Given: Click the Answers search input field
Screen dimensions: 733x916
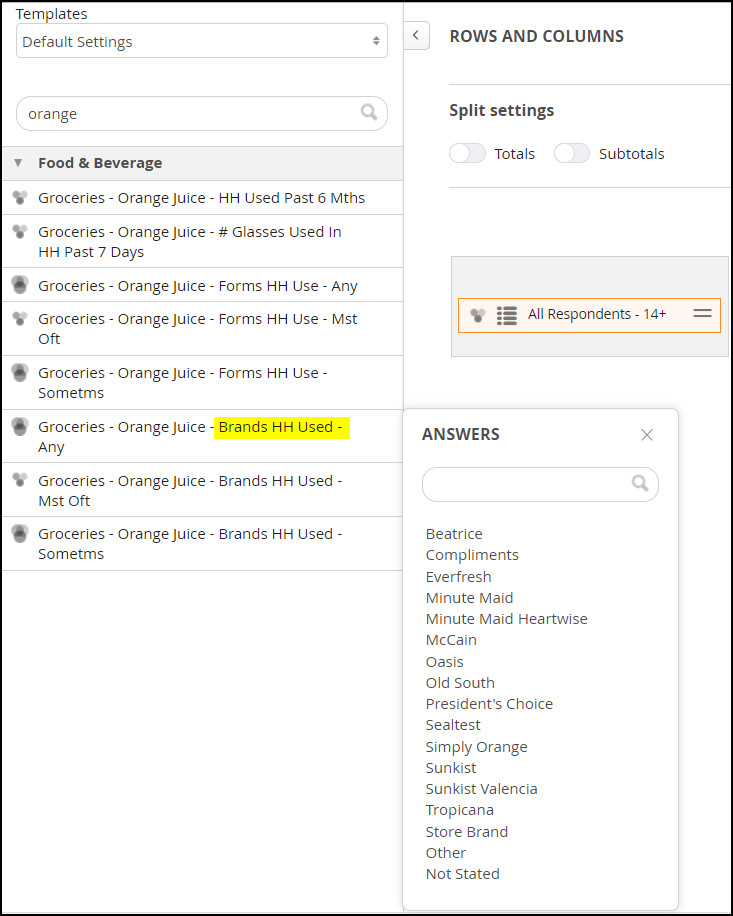Looking at the screenshot, I should (x=540, y=484).
